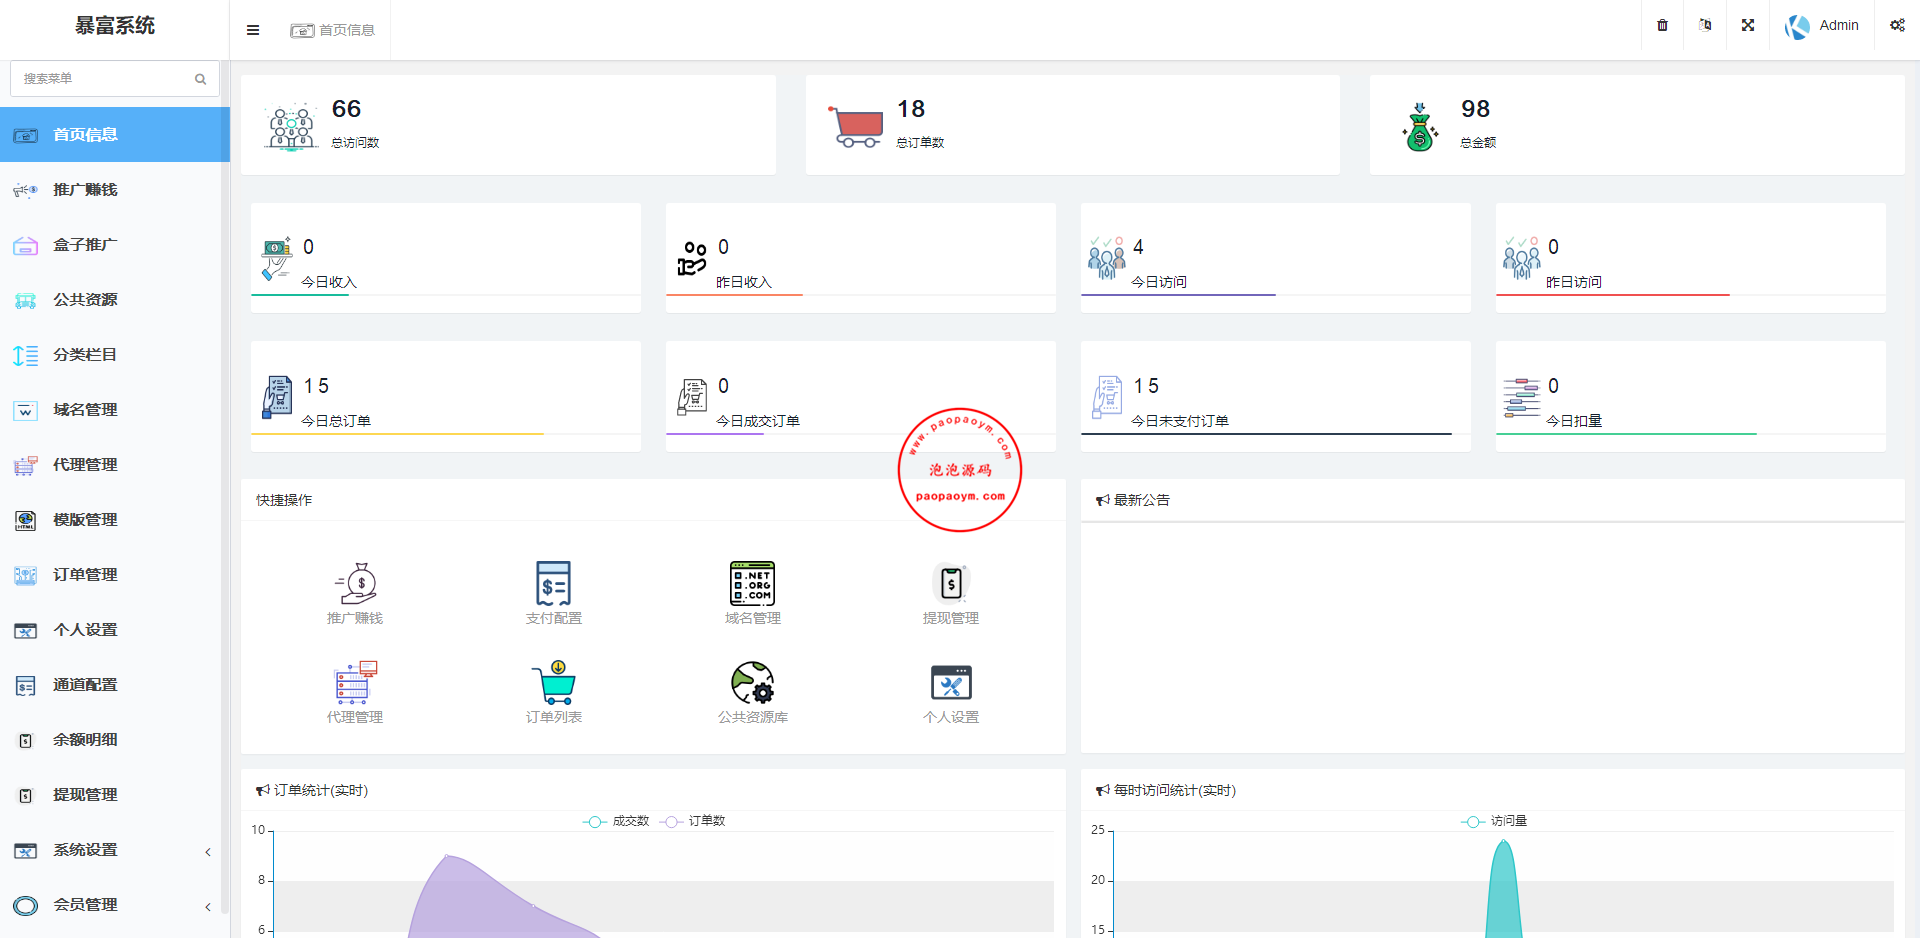Open 域名管理 quick action icon

point(752,584)
